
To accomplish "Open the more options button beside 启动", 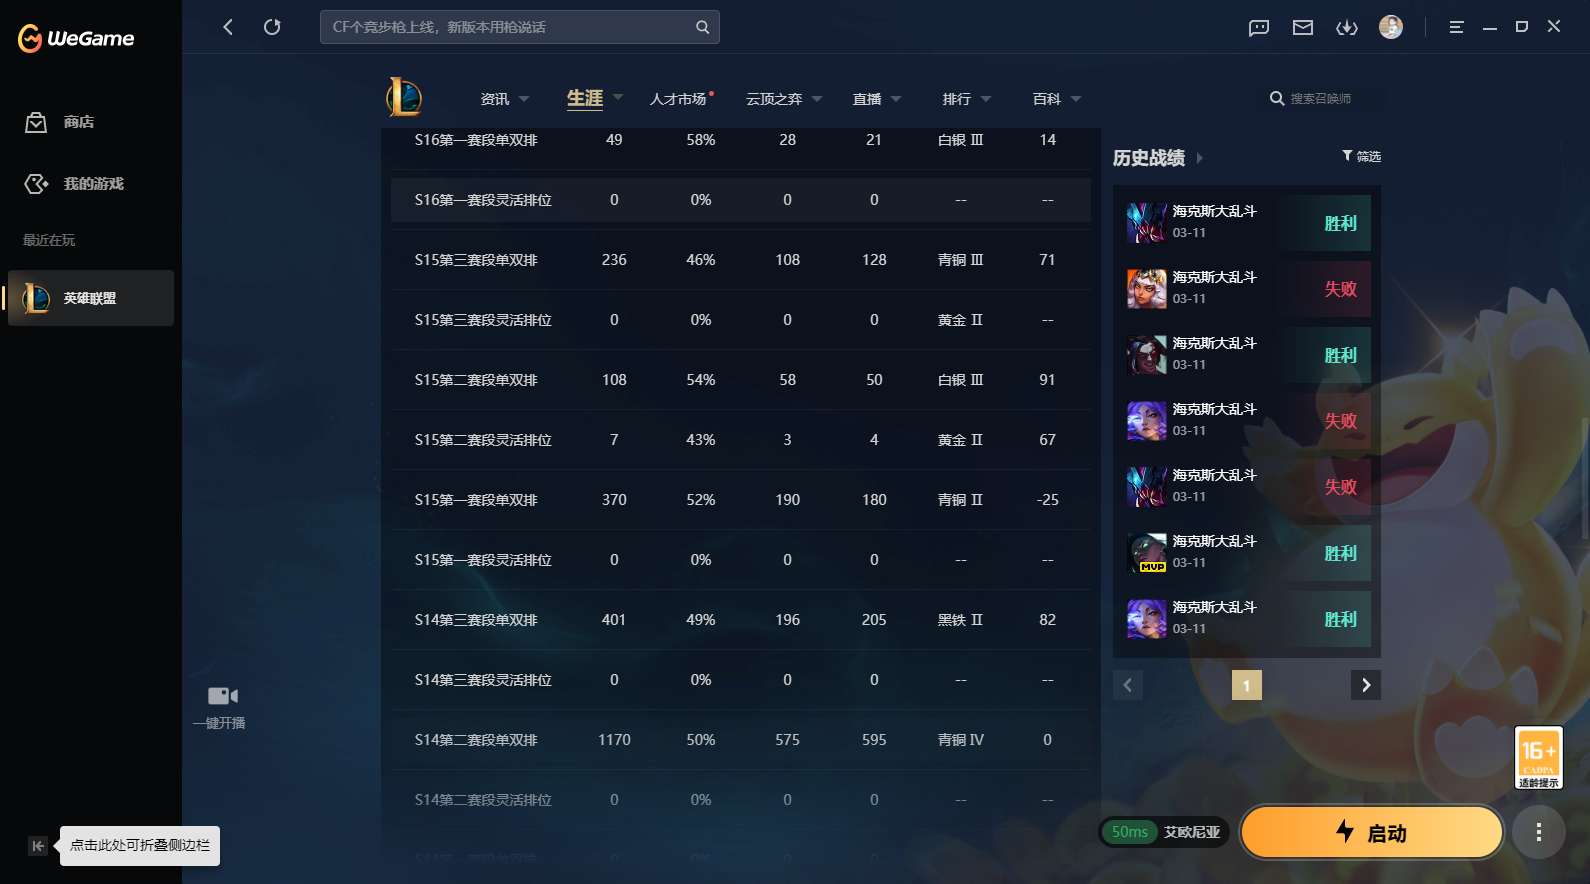I will point(1538,832).
